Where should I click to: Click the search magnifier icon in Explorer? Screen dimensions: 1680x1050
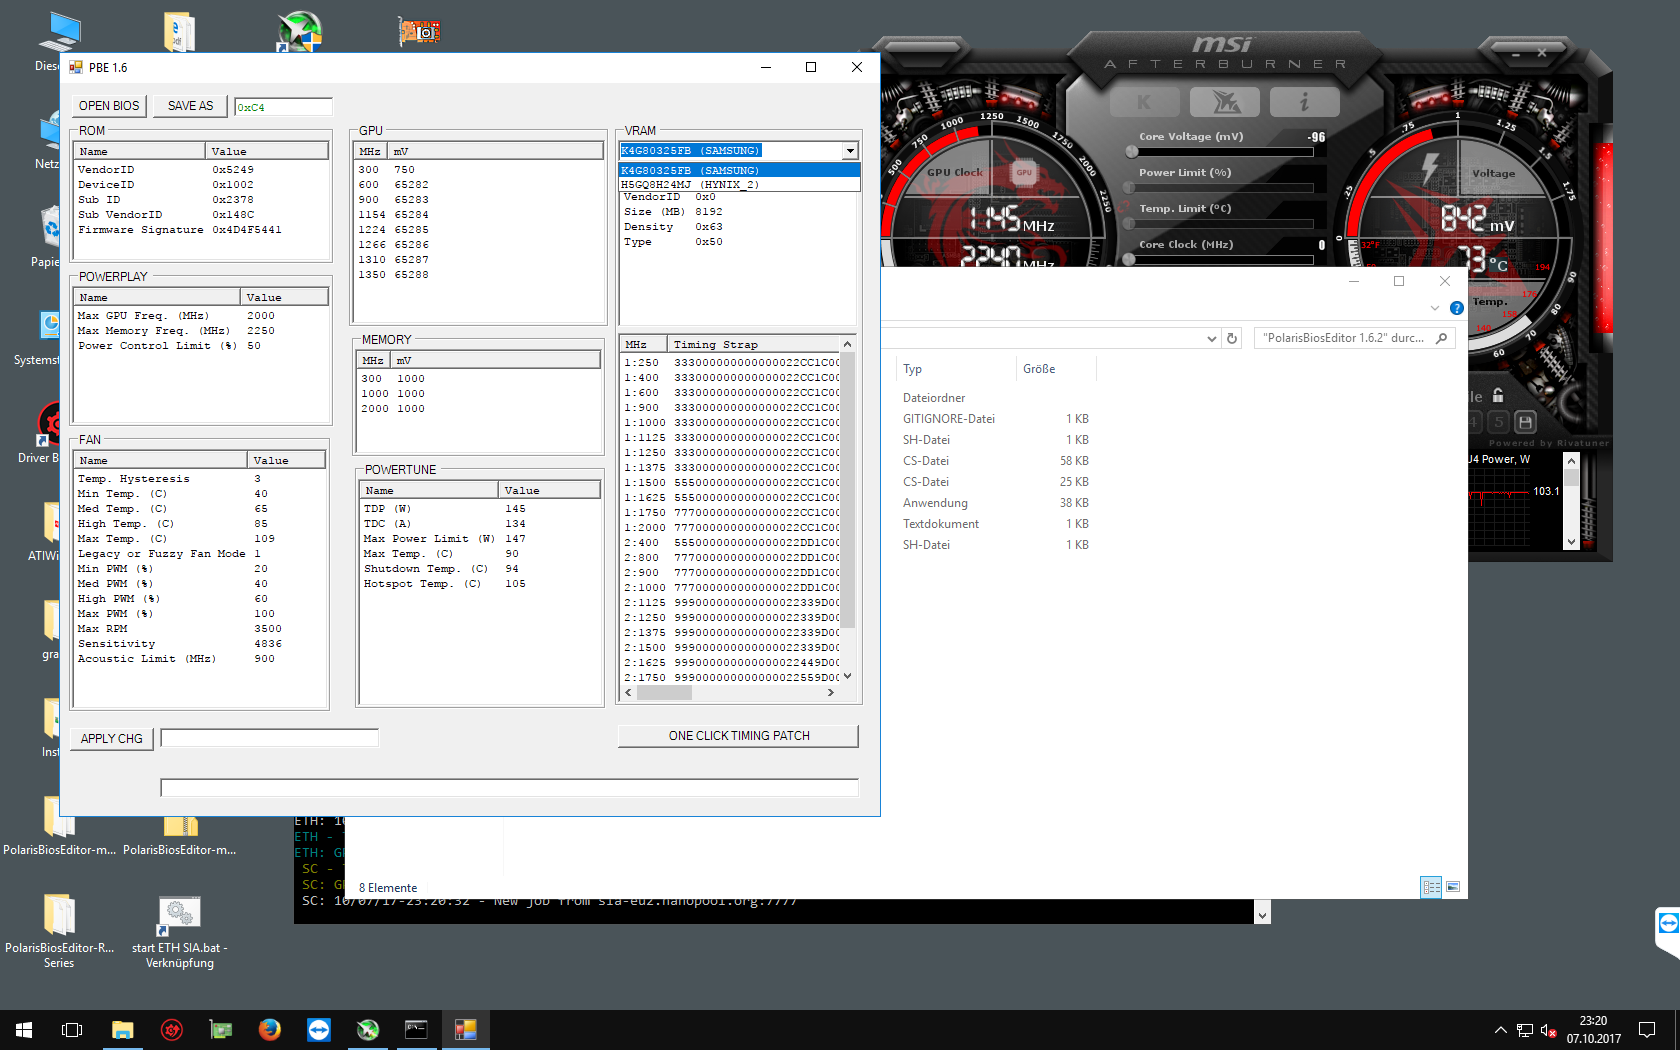point(1441,338)
